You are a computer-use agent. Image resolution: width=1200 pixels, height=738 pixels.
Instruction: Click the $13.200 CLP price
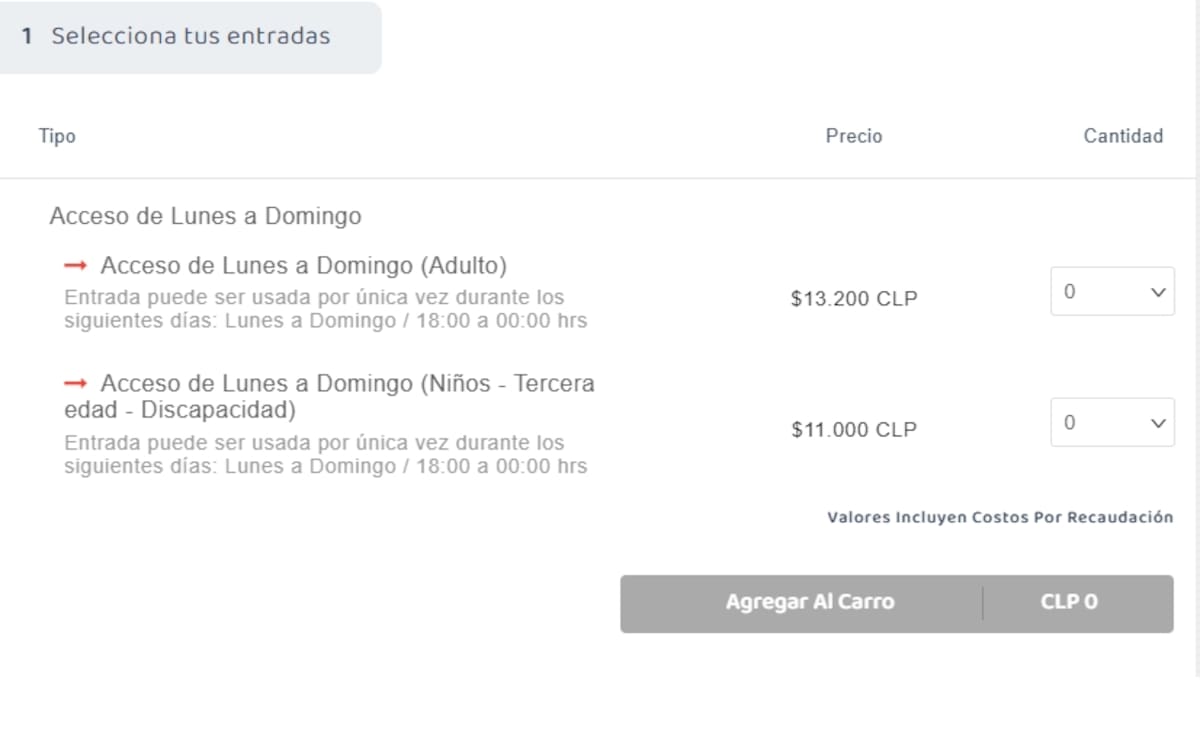pyautogui.click(x=854, y=299)
